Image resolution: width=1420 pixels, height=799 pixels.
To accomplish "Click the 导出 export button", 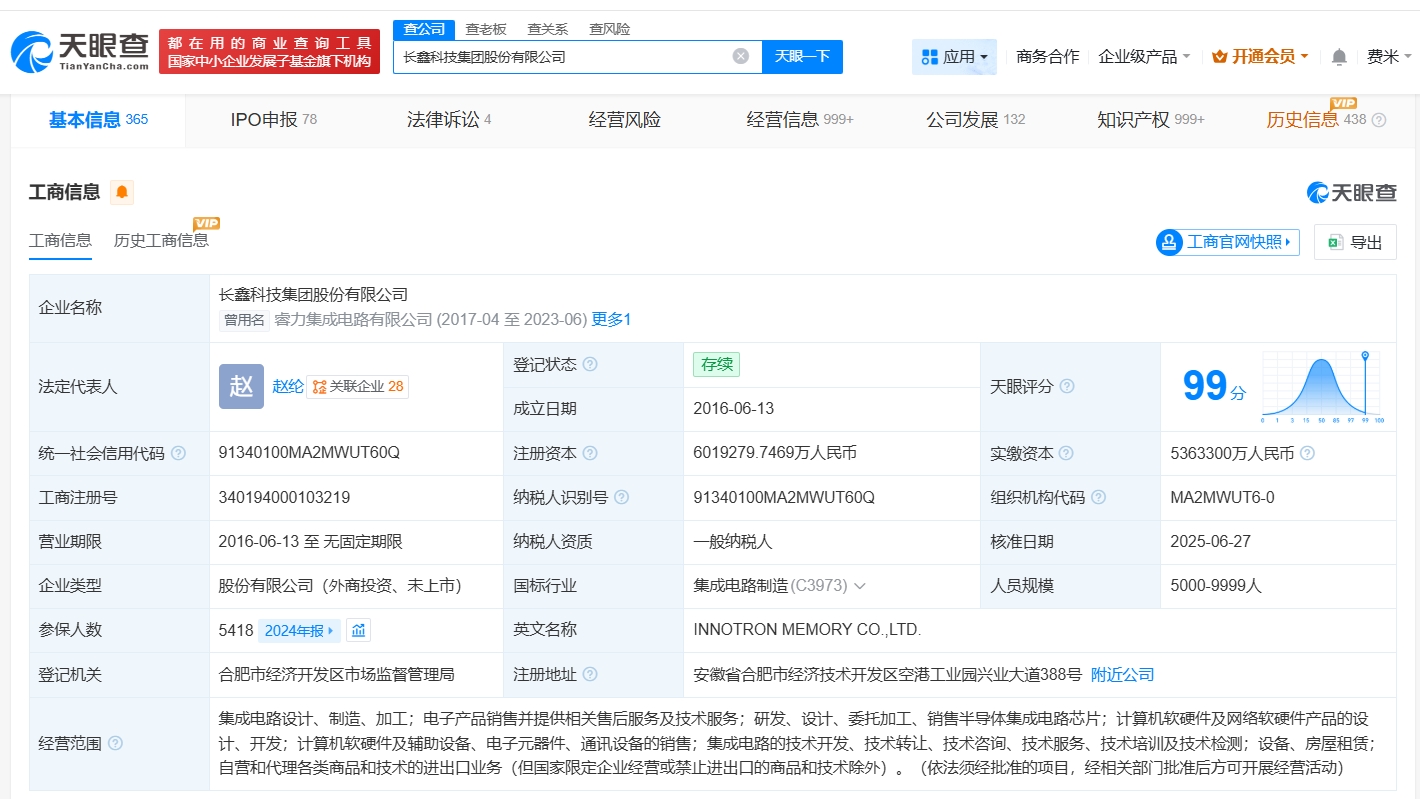I will tap(1355, 242).
